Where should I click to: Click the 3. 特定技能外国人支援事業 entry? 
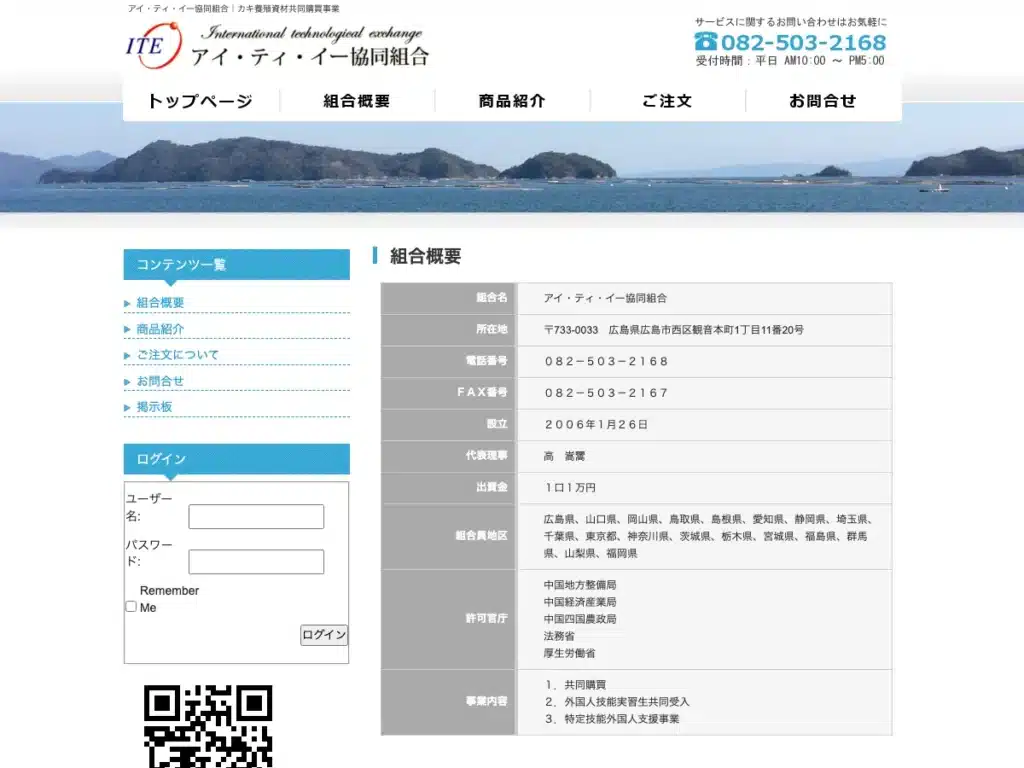pyautogui.click(x=613, y=719)
